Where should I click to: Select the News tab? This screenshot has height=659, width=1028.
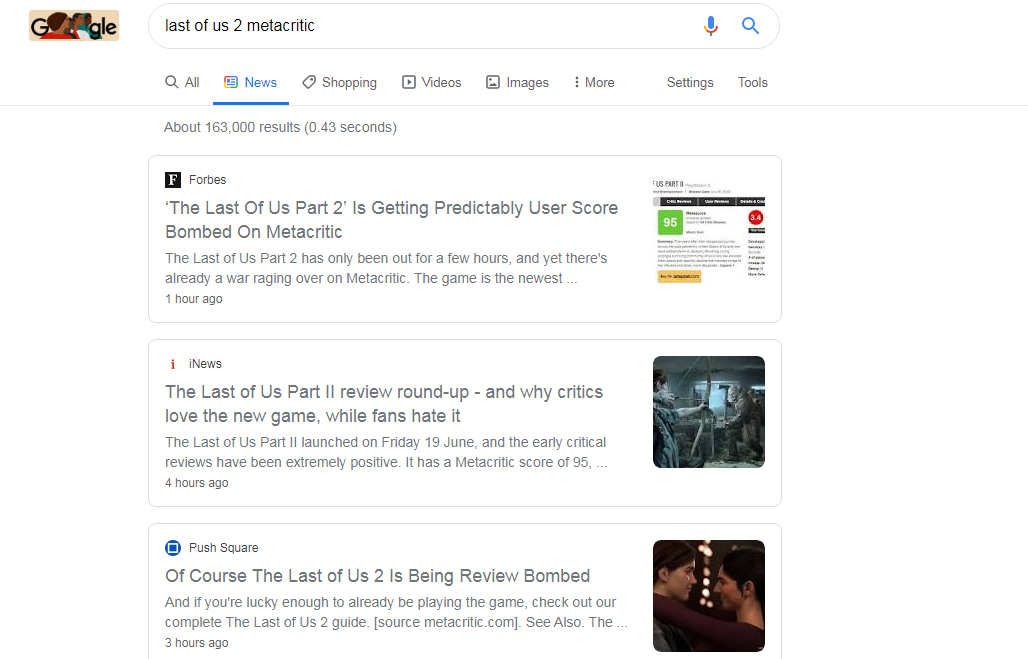click(x=250, y=83)
